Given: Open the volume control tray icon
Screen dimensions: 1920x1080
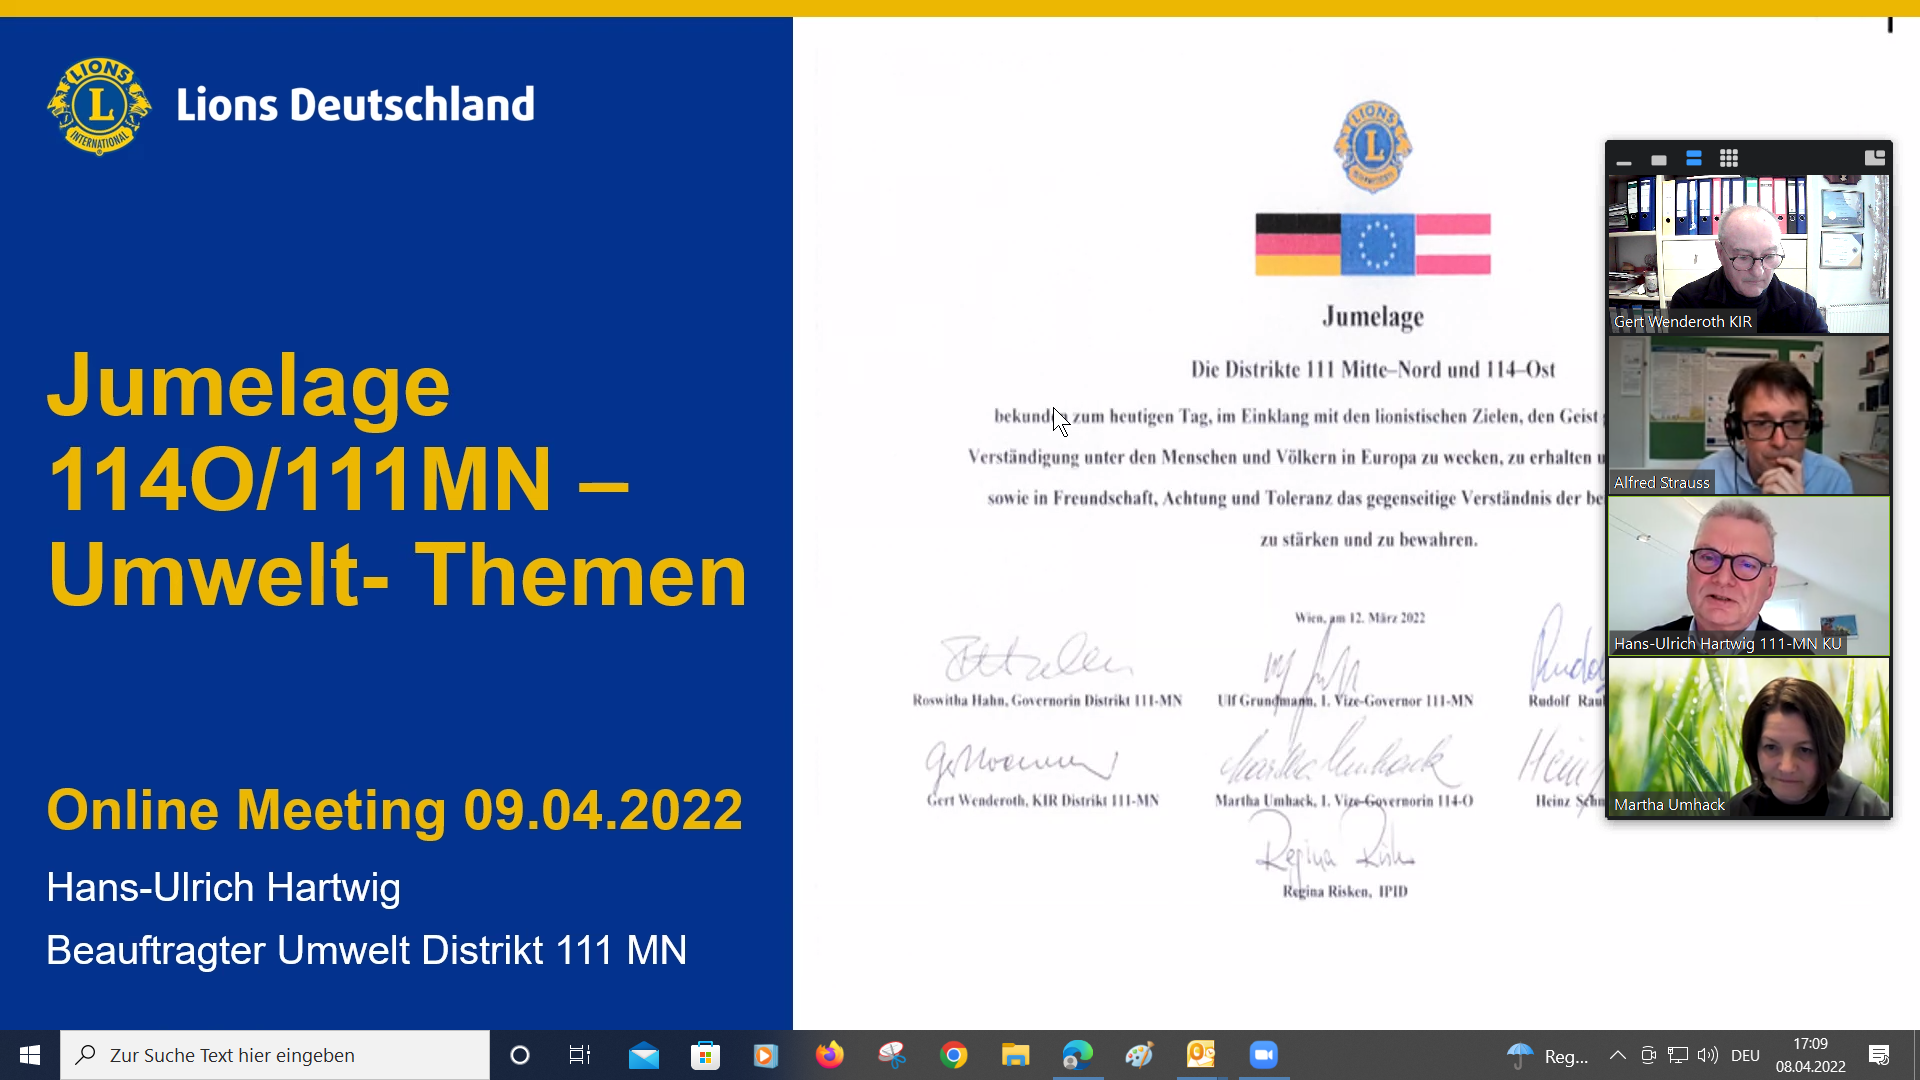Looking at the screenshot, I should click(x=1708, y=1055).
